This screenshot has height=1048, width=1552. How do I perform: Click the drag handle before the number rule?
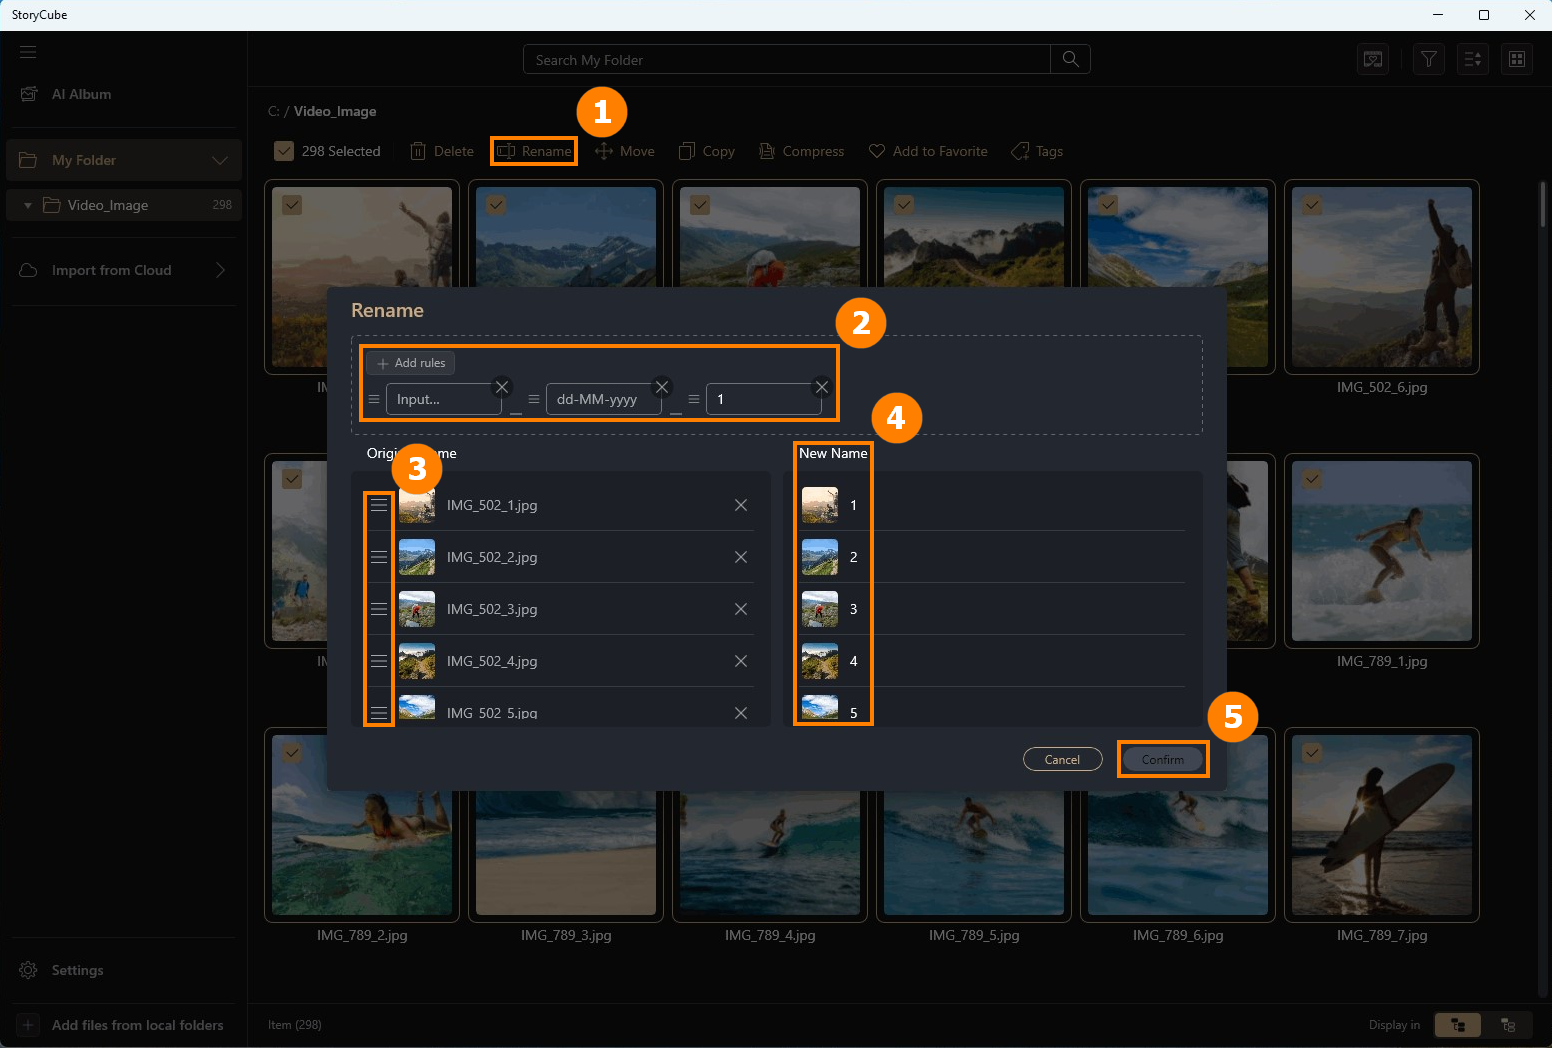click(694, 399)
